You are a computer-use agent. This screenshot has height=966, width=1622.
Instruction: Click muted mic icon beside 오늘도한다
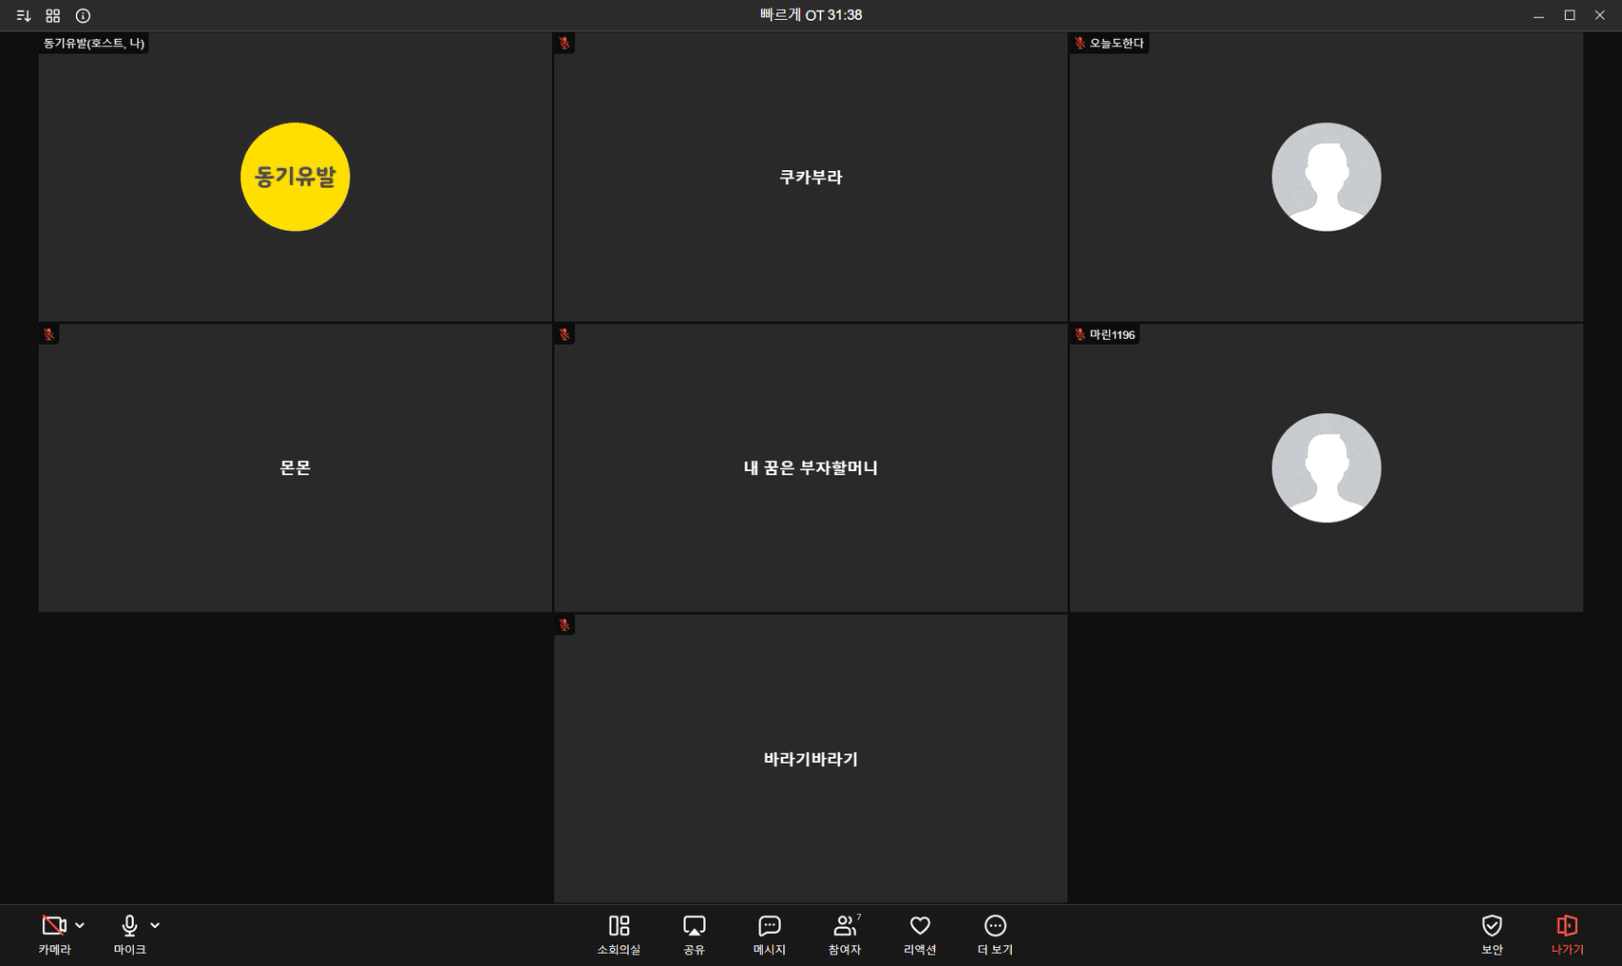[x=1080, y=43]
